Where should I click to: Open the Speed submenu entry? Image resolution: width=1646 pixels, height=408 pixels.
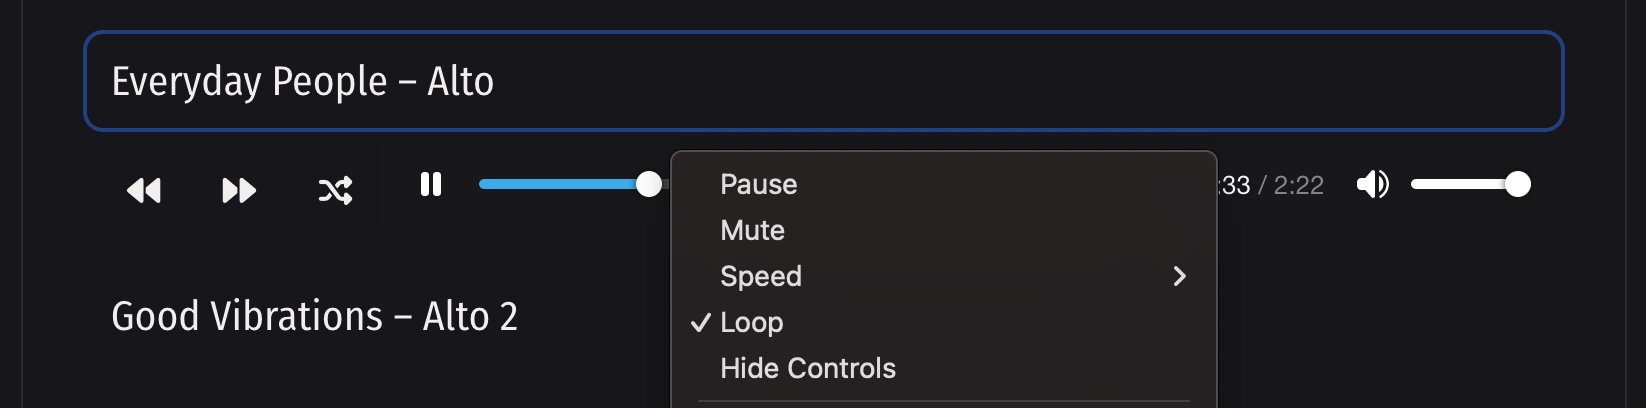[x=761, y=277]
